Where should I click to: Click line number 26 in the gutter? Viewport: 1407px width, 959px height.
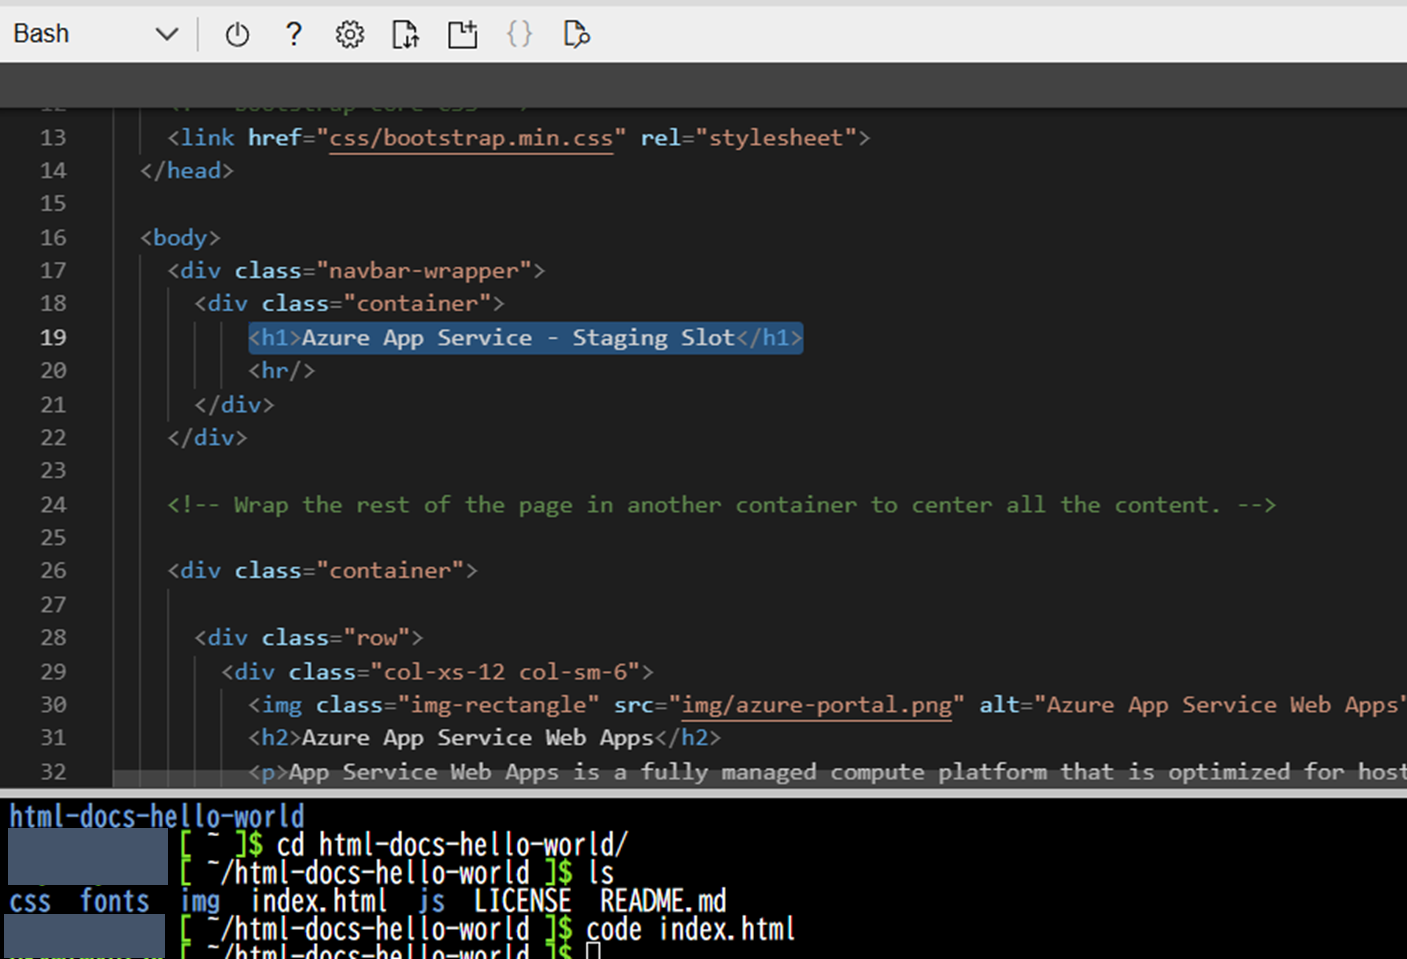click(53, 571)
